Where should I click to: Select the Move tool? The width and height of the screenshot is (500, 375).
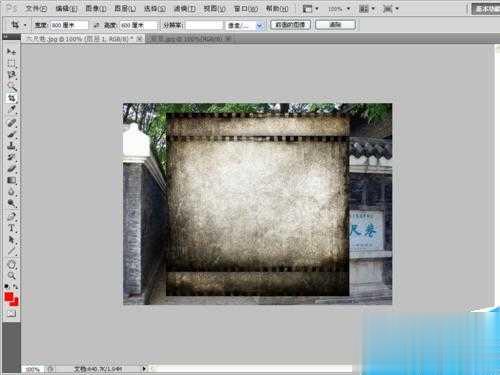point(11,52)
